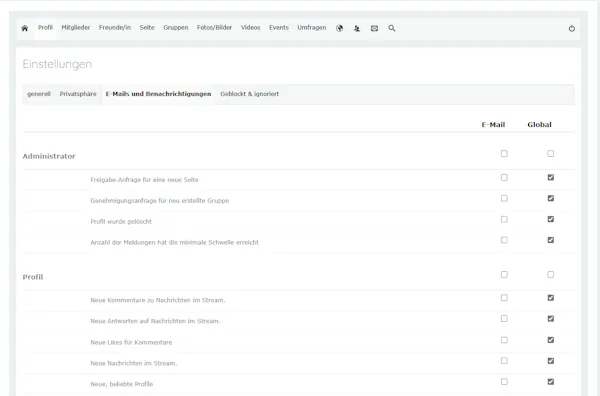Click the Profil section label
The width and height of the screenshot is (600, 396).
click(x=33, y=277)
